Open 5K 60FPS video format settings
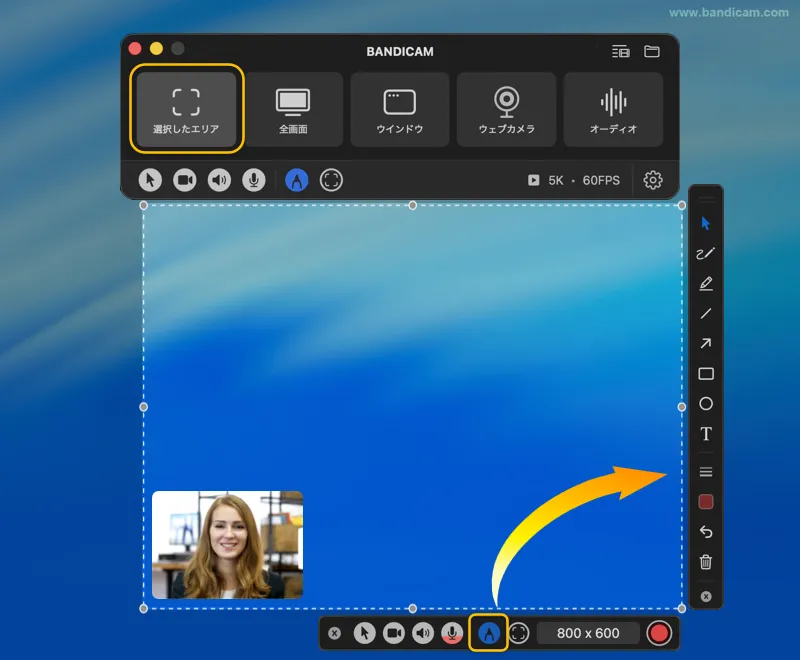This screenshot has height=660, width=800. 574,180
